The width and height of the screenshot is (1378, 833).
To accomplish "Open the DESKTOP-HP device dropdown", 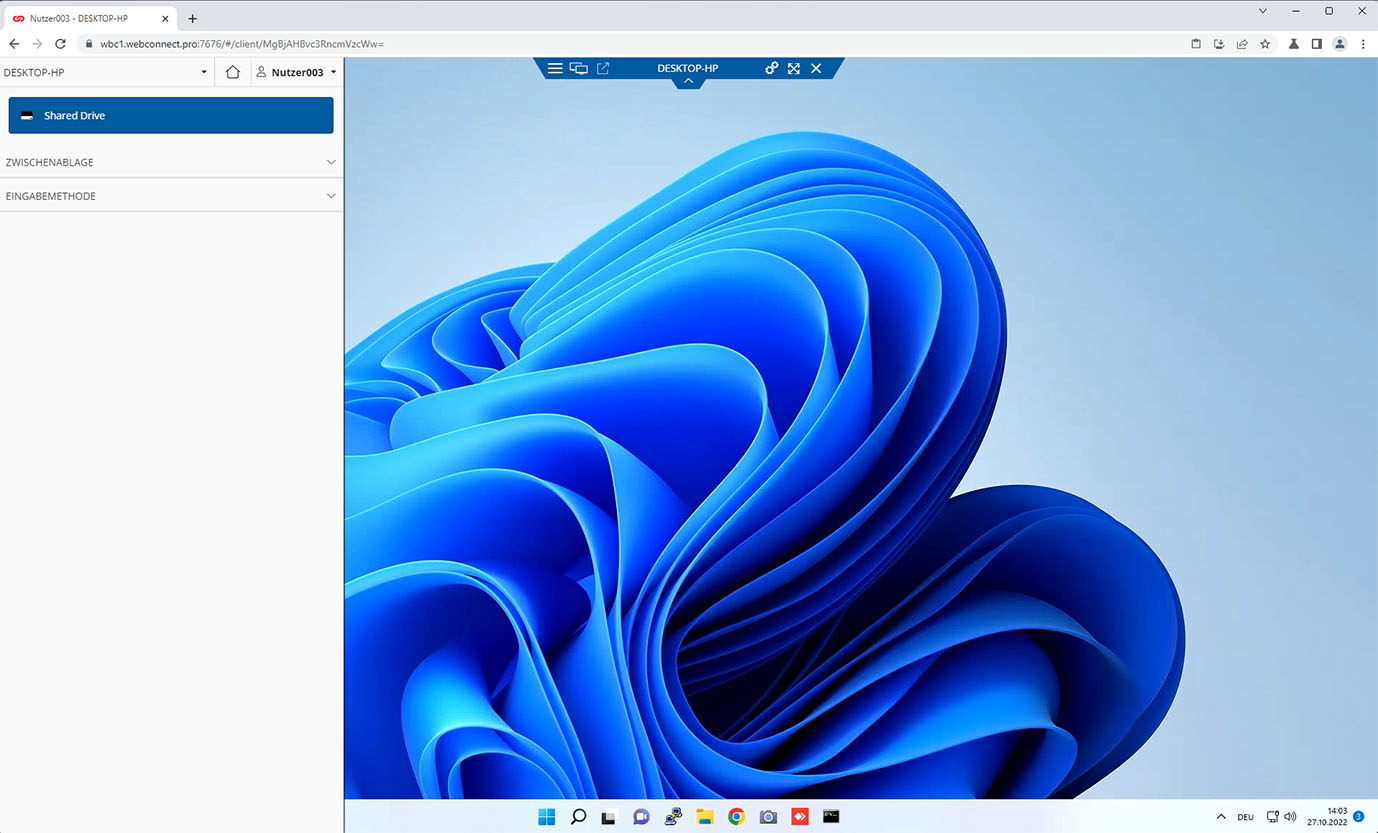I will [105, 71].
